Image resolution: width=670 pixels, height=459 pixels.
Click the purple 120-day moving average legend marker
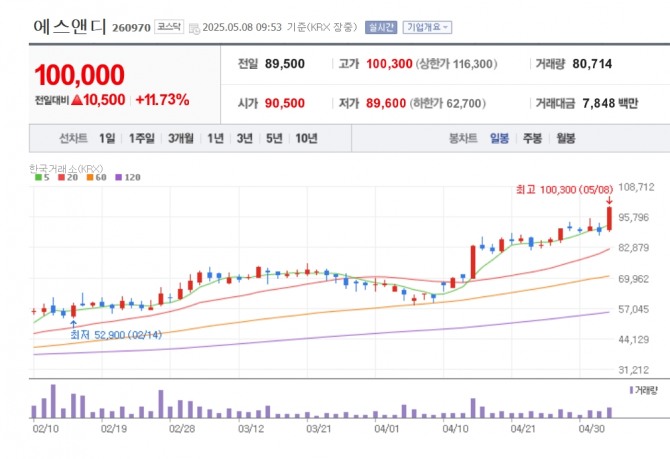pyautogui.click(x=119, y=177)
